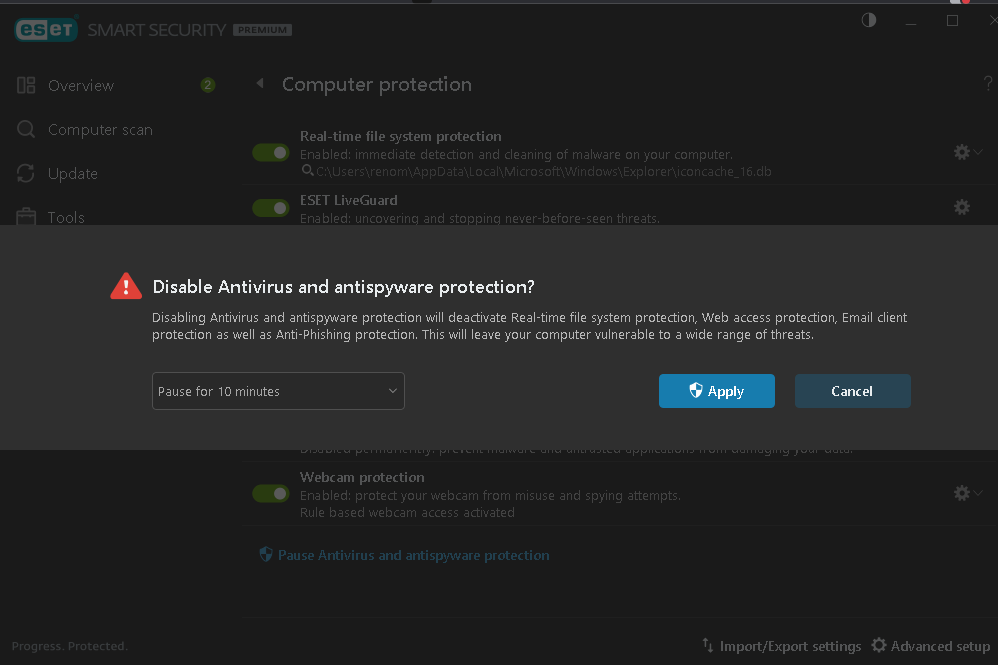Click the Webcam protection title
Screen dimensions: 998x665
pos(362,477)
